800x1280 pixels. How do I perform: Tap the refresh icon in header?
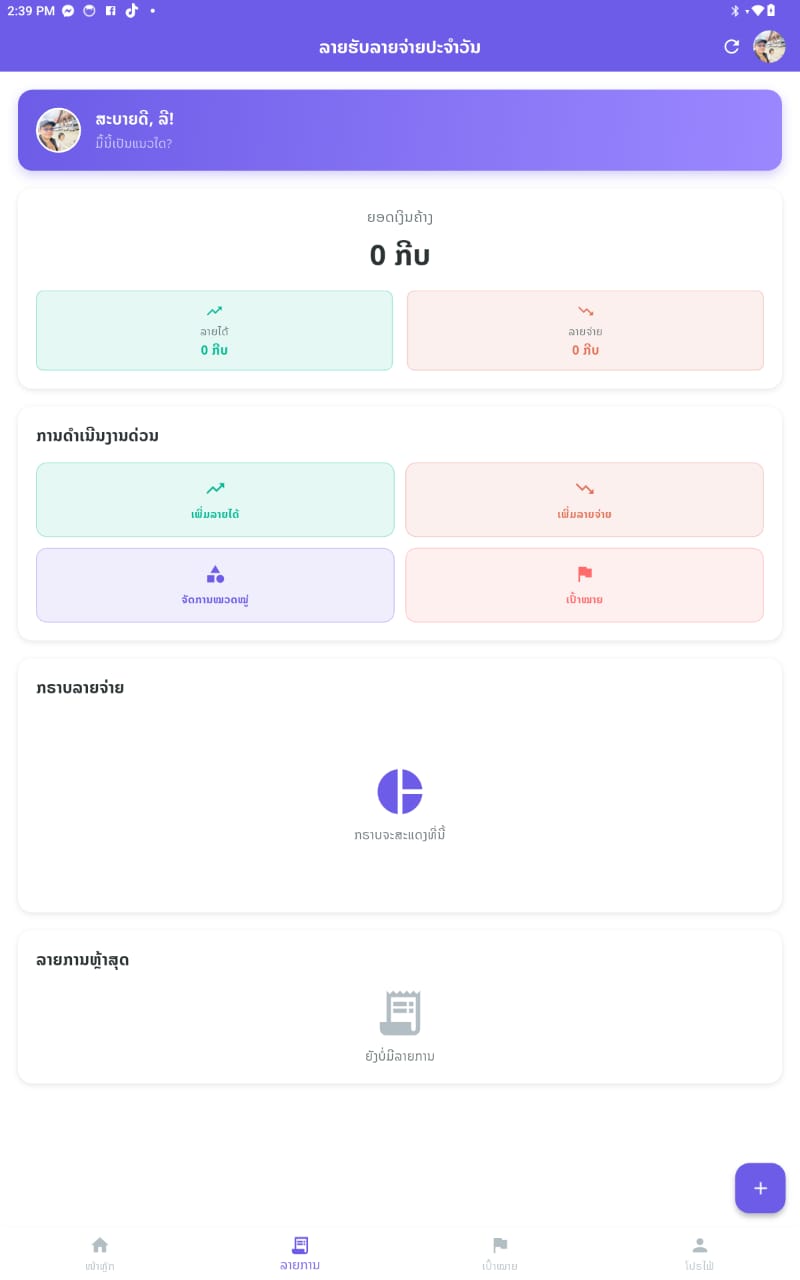tap(732, 47)
